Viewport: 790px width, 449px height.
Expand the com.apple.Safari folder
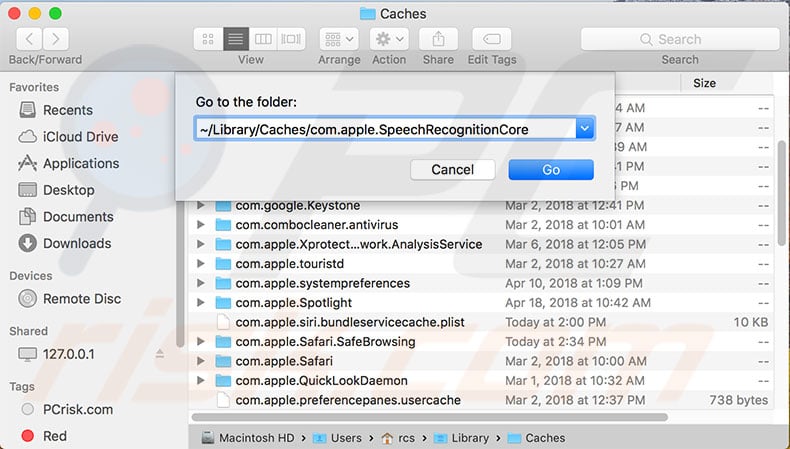[x=201, y=361]
